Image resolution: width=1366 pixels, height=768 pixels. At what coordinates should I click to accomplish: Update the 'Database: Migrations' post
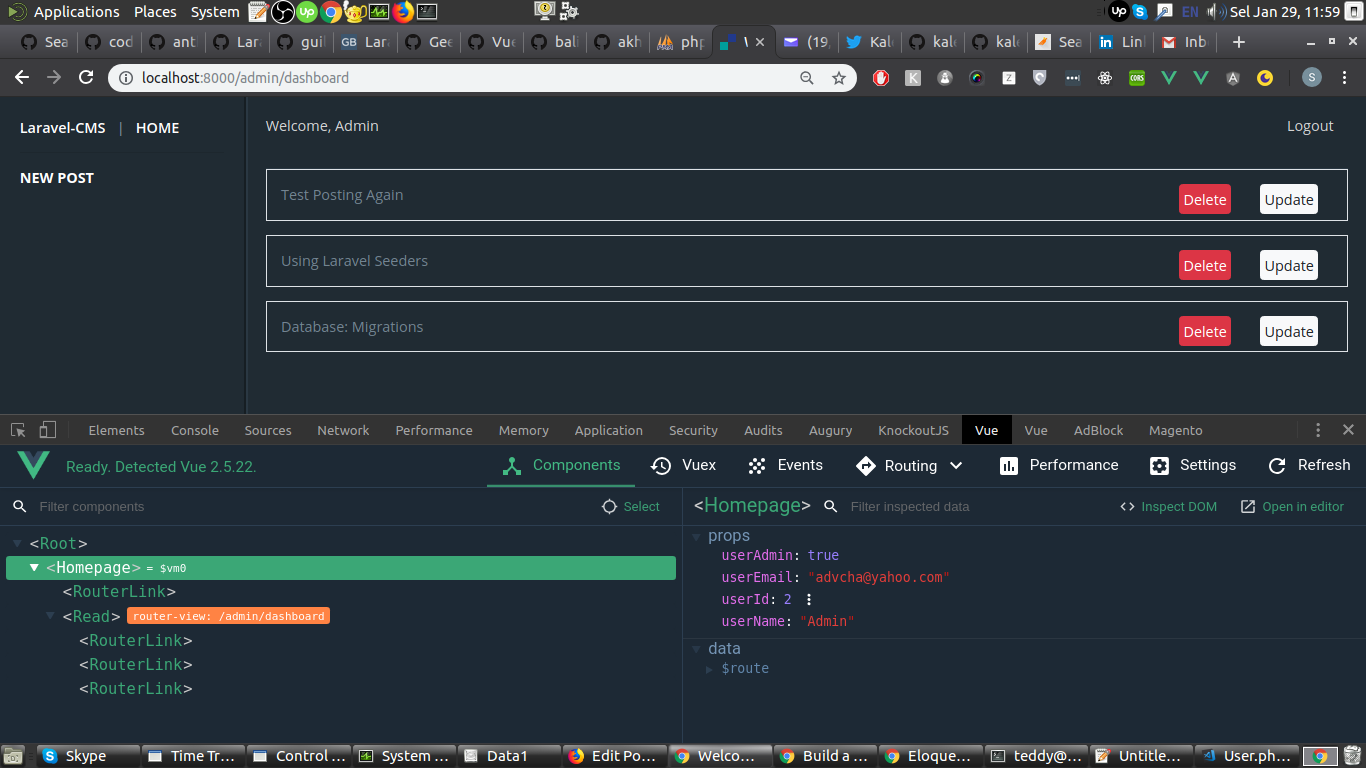click(1288, 332)
